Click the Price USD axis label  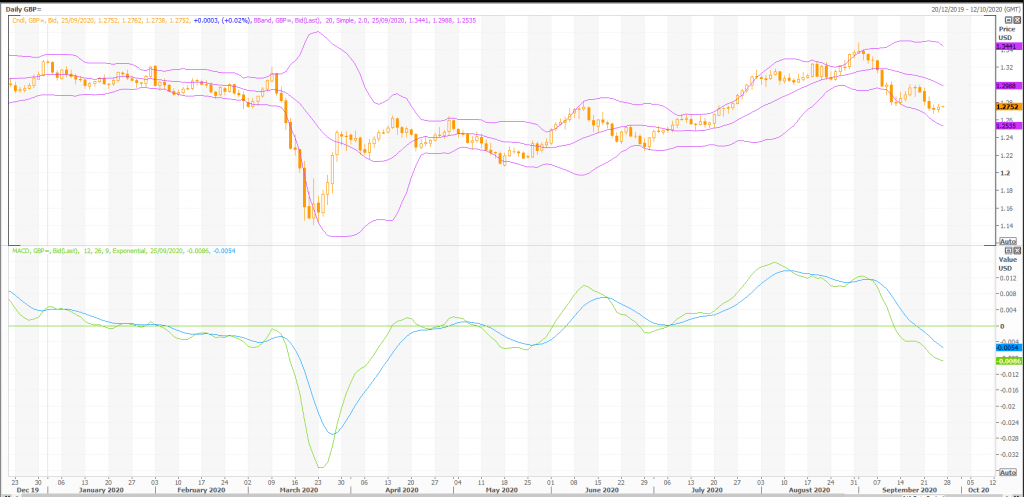[x=1005, y=33]
